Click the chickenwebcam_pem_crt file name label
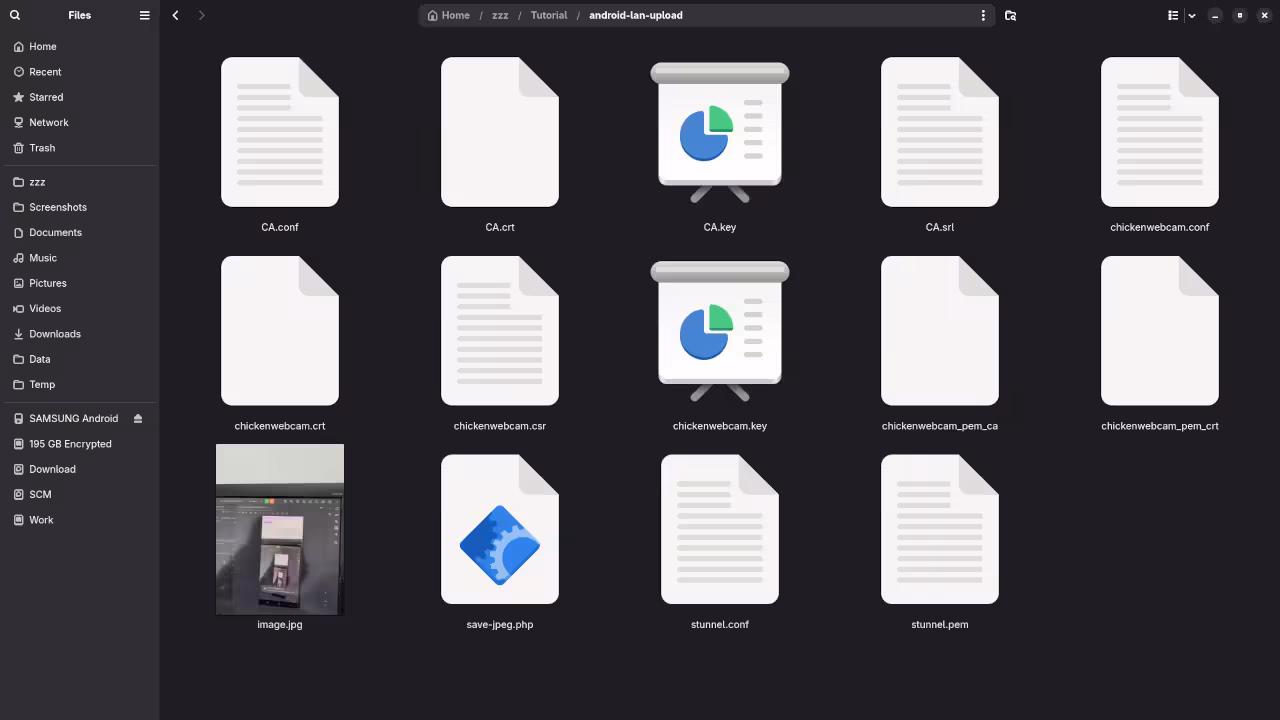 coord(1160,426)
